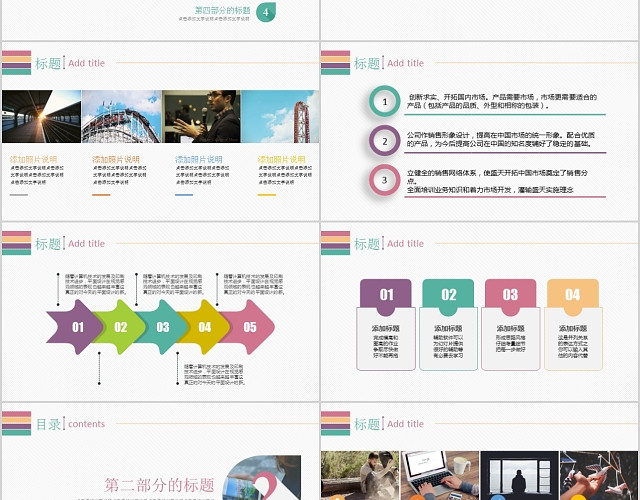Open the train station platform photo
Screen dimensions: 640x500
[x=42, y=116]
